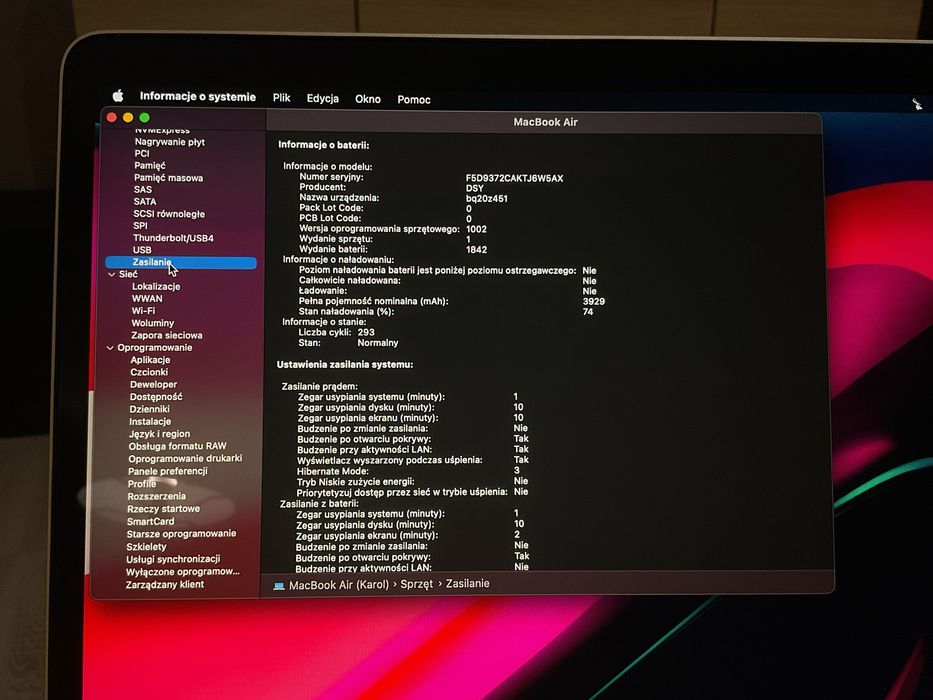Click the Ustawienia zasilania systemu heading

pos(345,364)
